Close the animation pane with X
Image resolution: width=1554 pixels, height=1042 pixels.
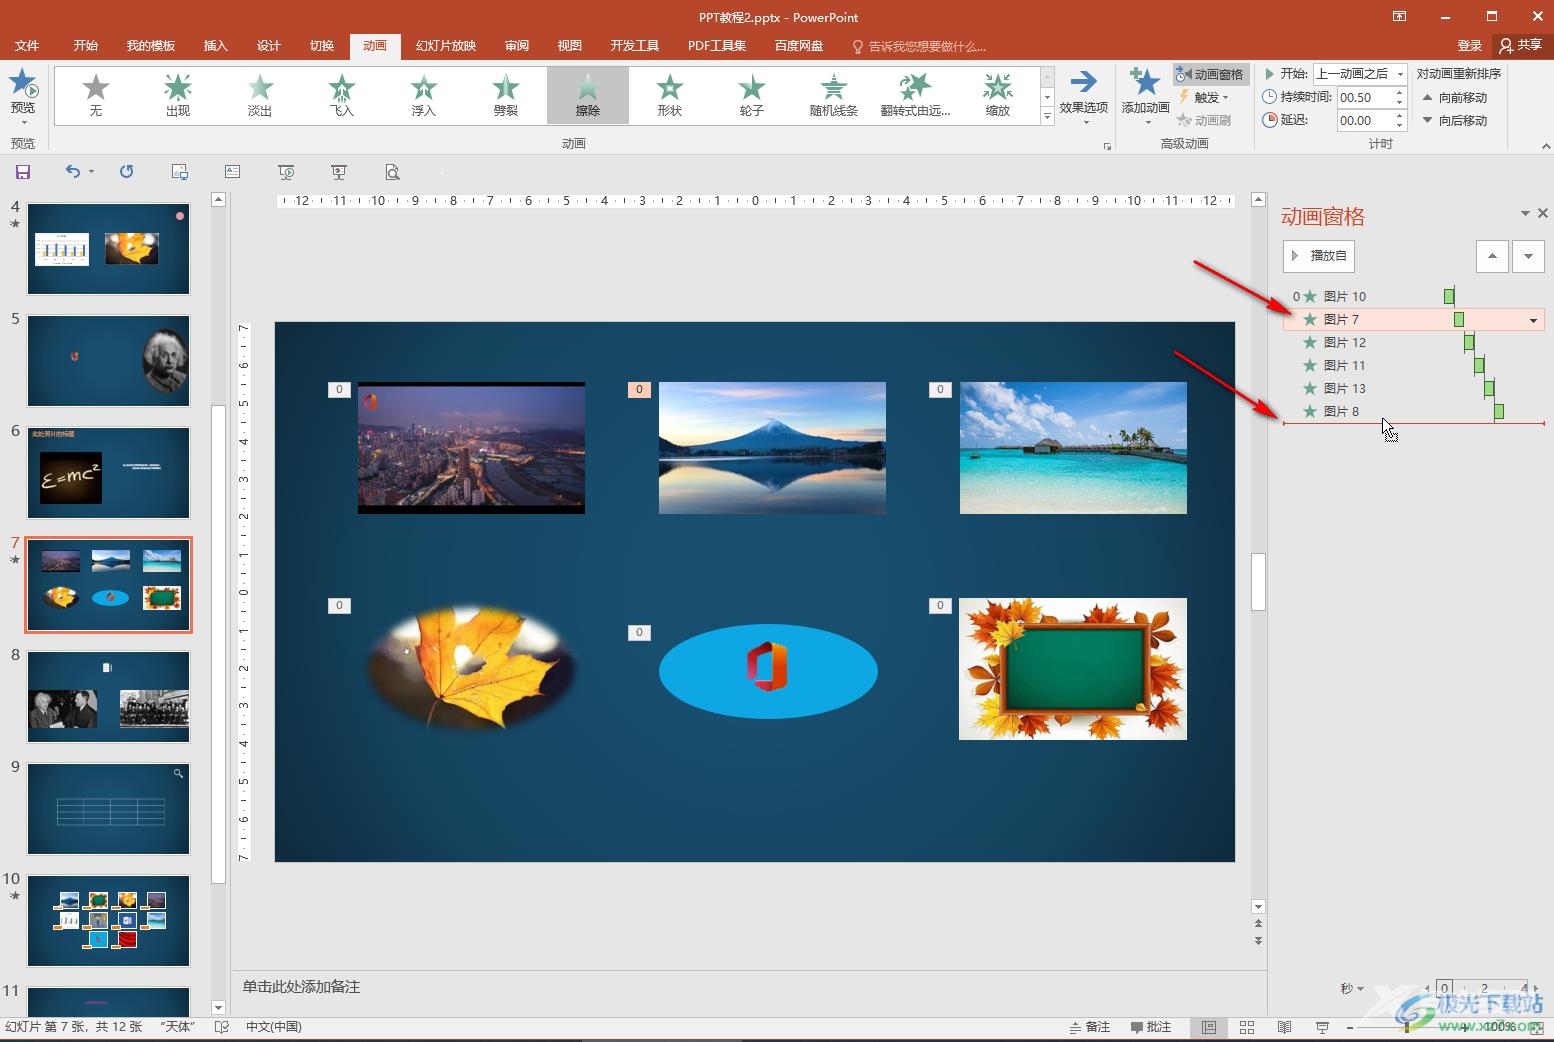1543,213
